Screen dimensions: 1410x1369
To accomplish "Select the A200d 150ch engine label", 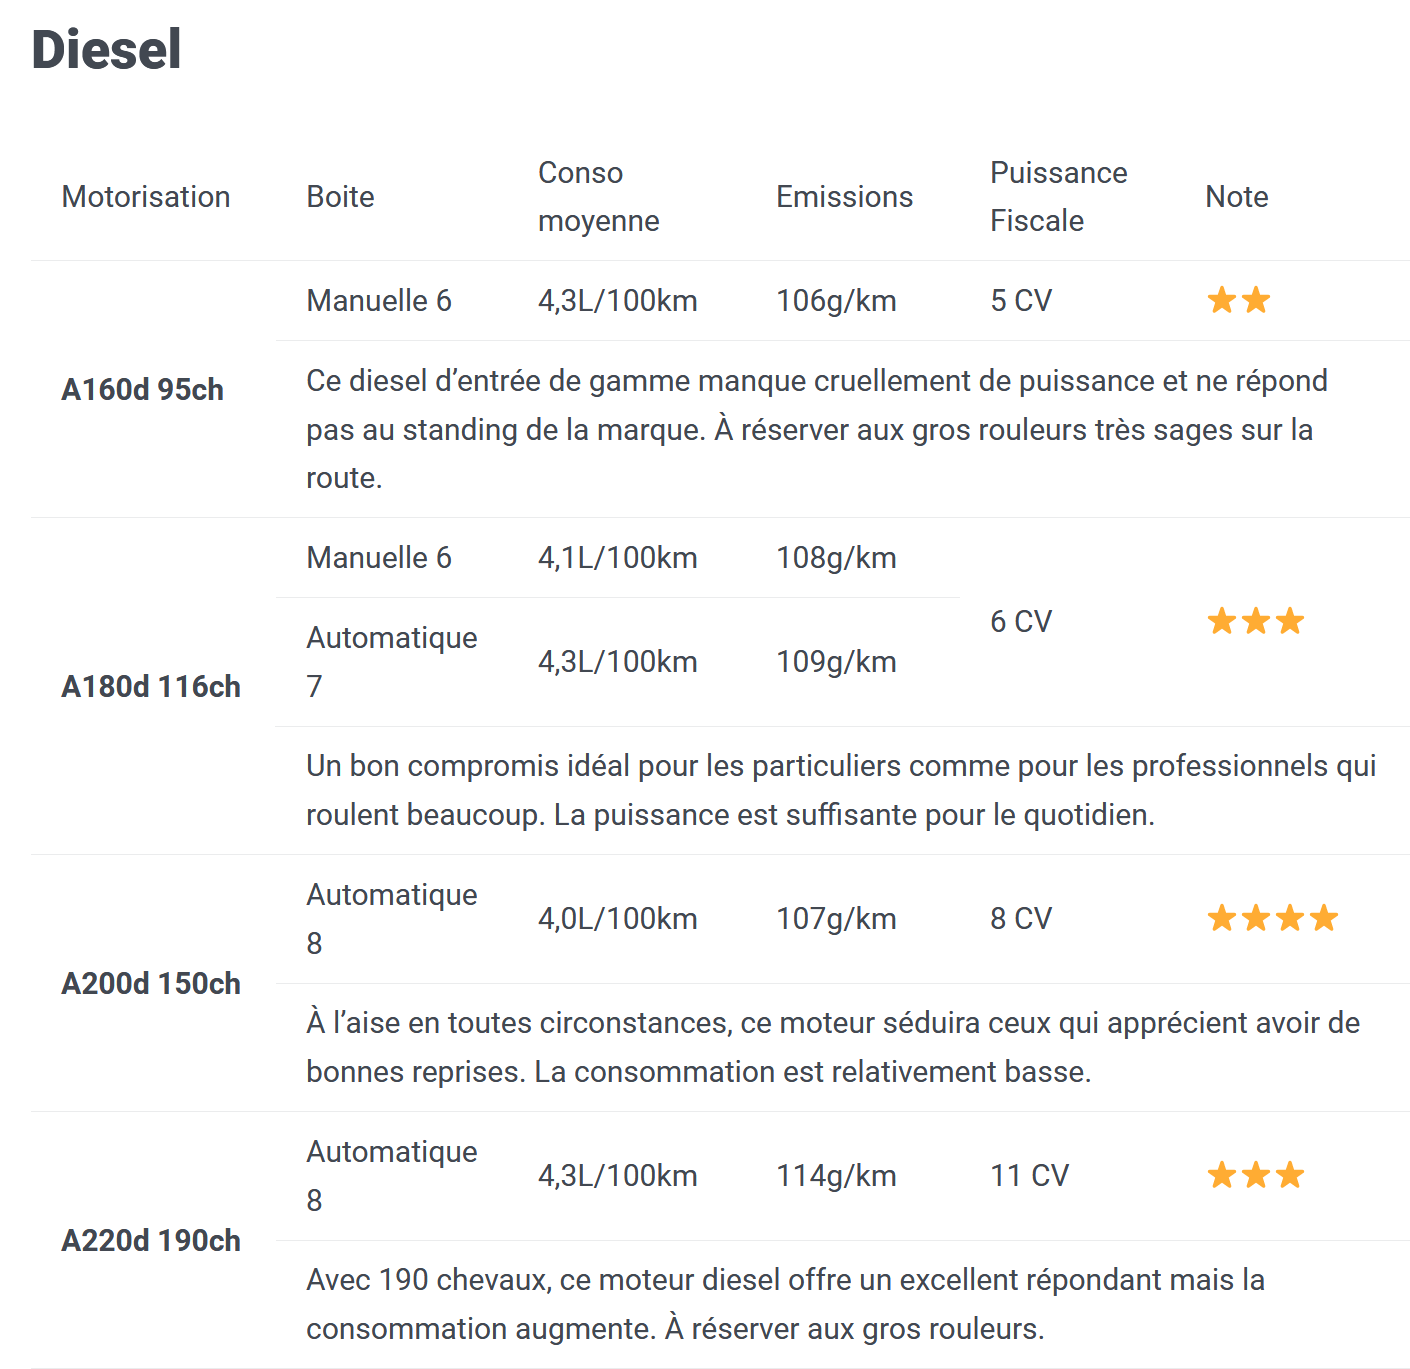I will point(151,983).
